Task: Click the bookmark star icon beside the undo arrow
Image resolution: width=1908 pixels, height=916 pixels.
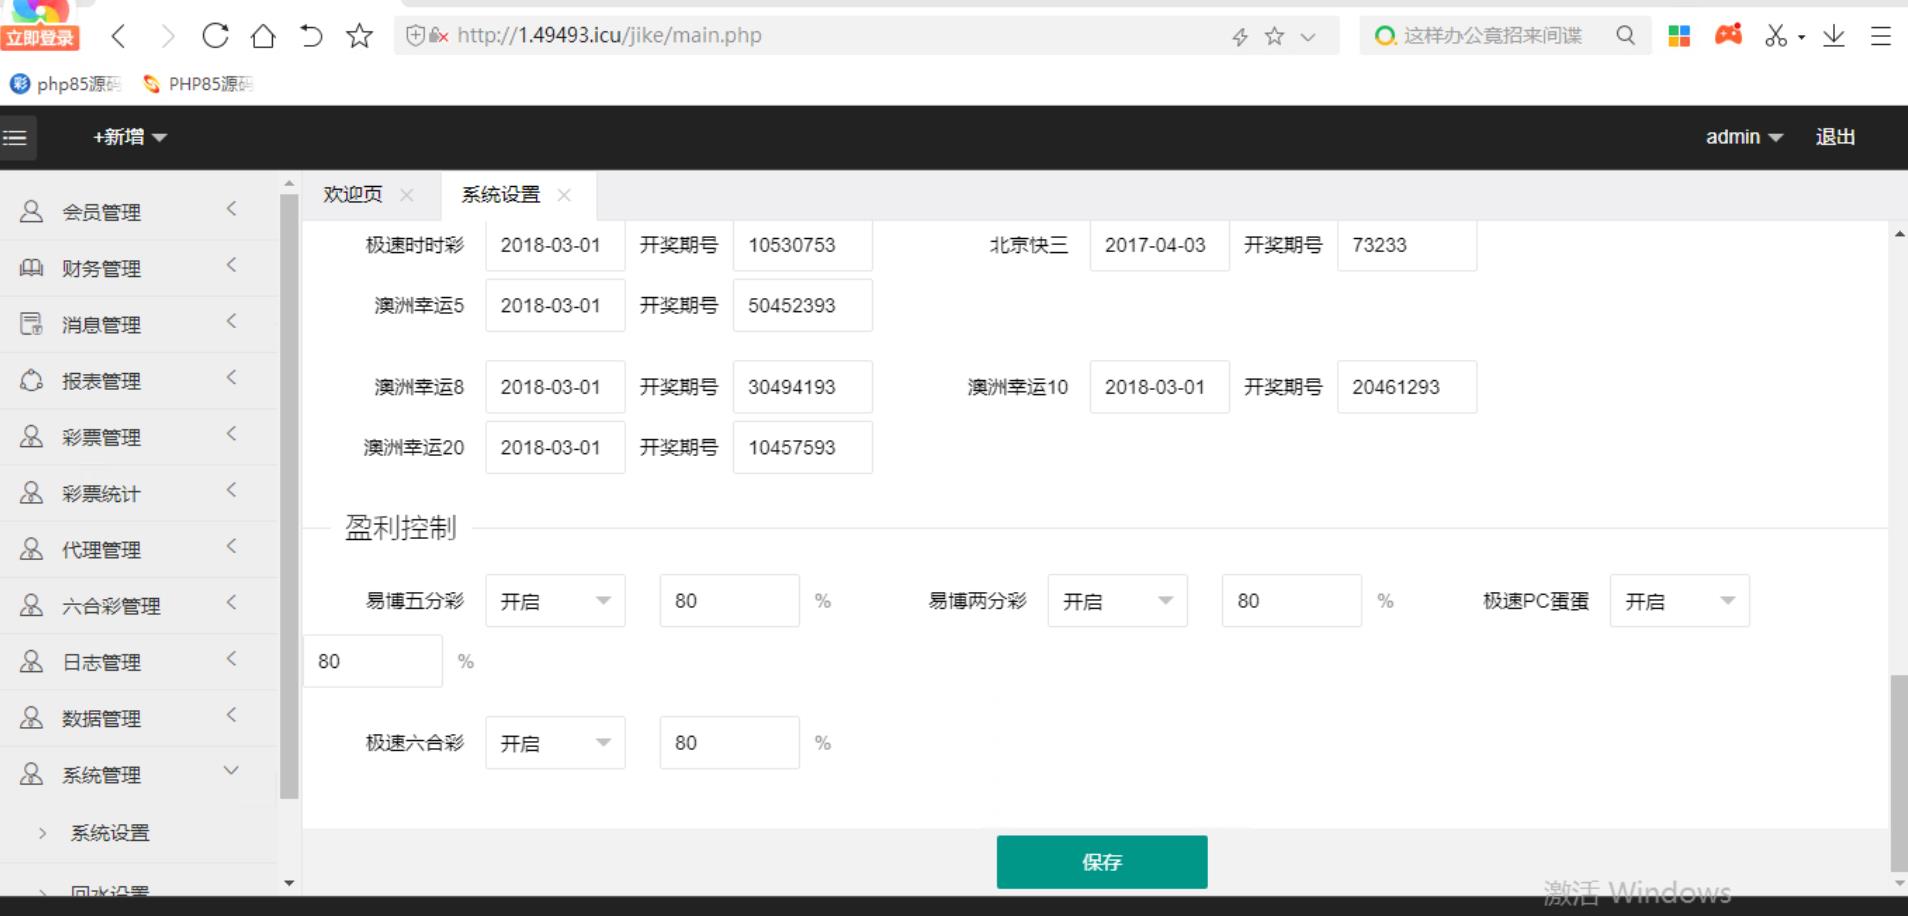Action: 359,36
